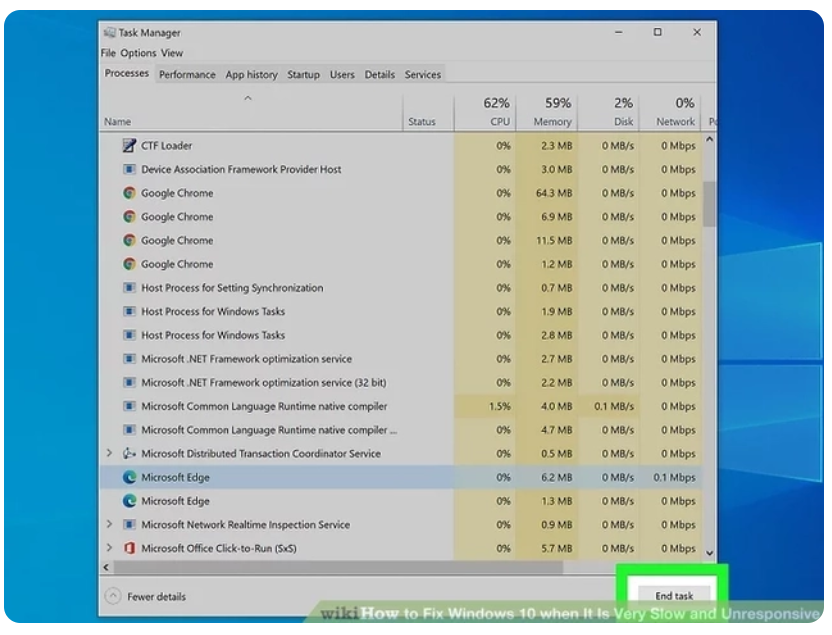Viewport: 832px width, 635px height.
Task: Click the Runtime native compiler icon using 4.7 MB
Action: (129, 430)
